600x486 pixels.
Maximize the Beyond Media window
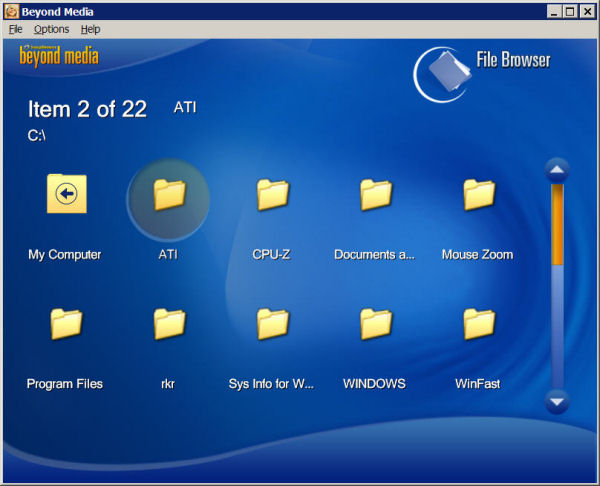[x=570, y=11]
